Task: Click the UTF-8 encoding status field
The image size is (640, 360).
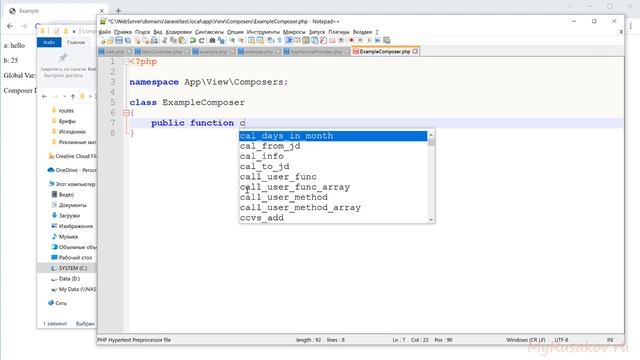Action: click(561, 340)
